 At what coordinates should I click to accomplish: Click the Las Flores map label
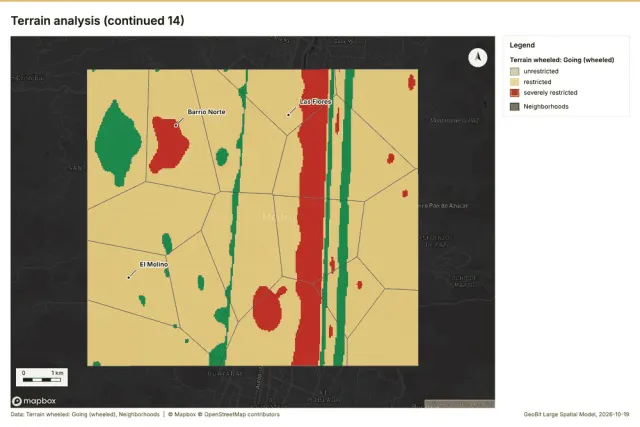pos(315,101)
